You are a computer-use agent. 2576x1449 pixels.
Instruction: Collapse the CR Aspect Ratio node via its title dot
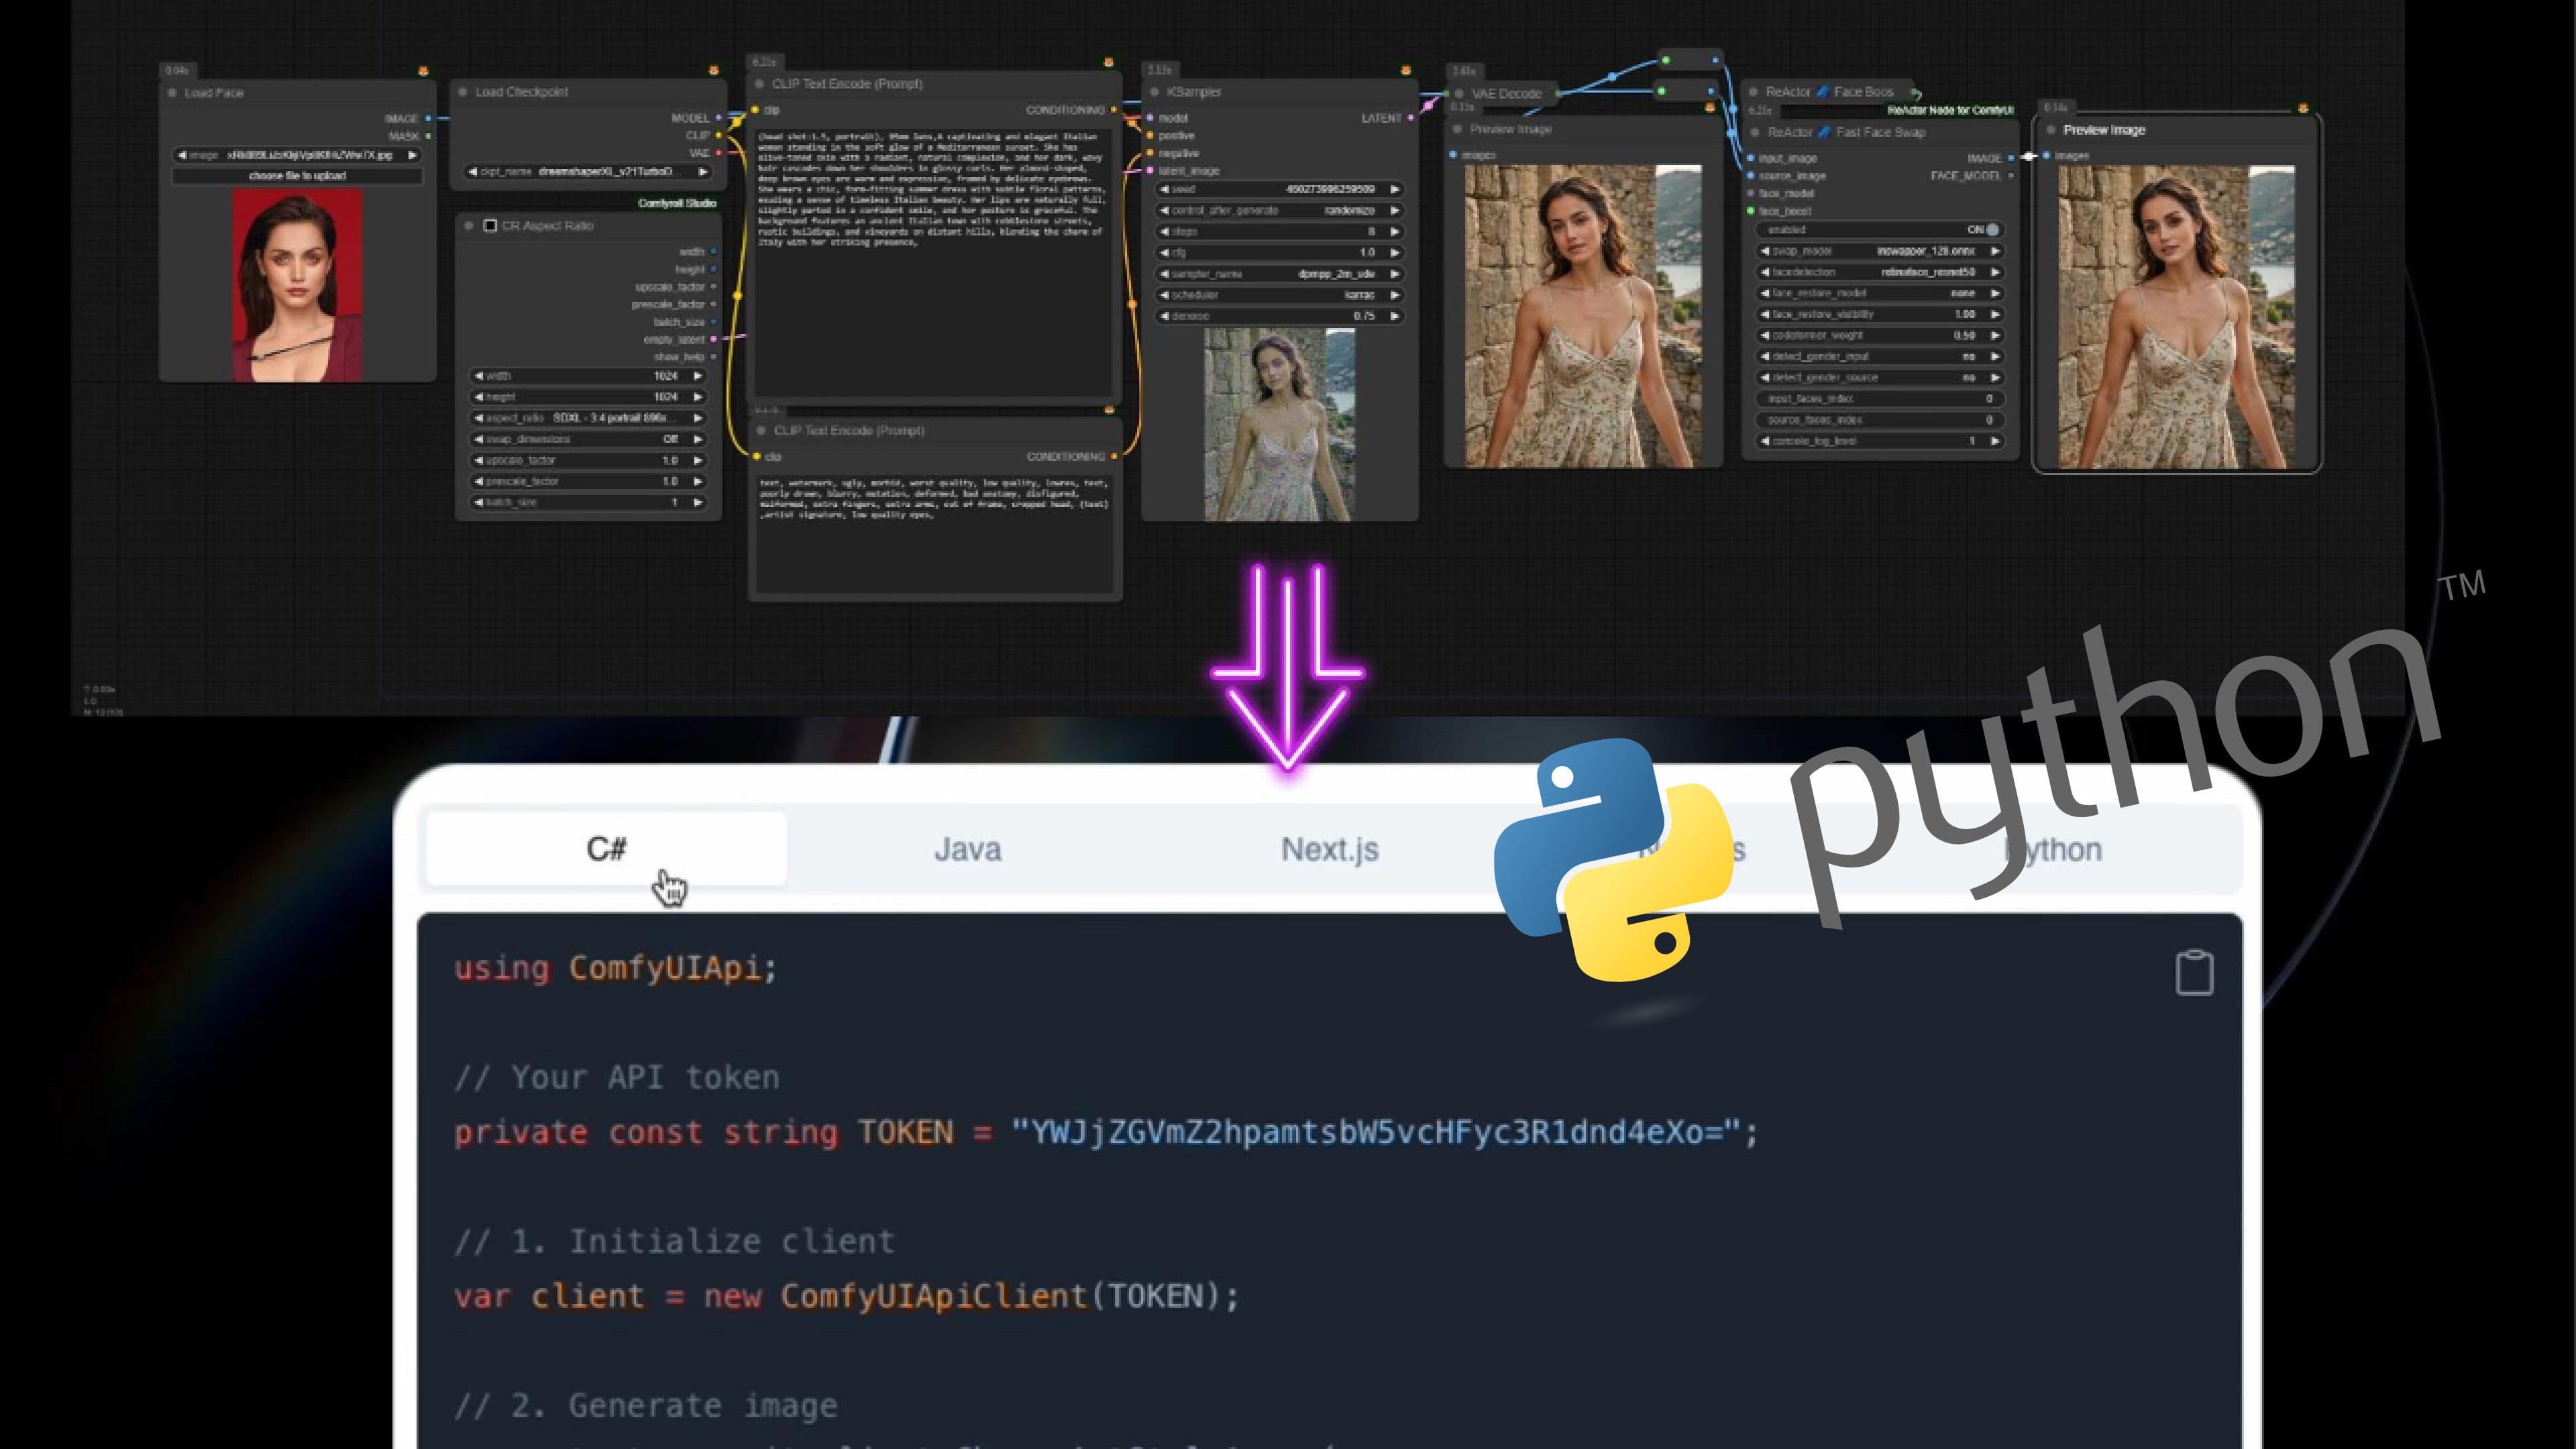click(x=469, y=226)
